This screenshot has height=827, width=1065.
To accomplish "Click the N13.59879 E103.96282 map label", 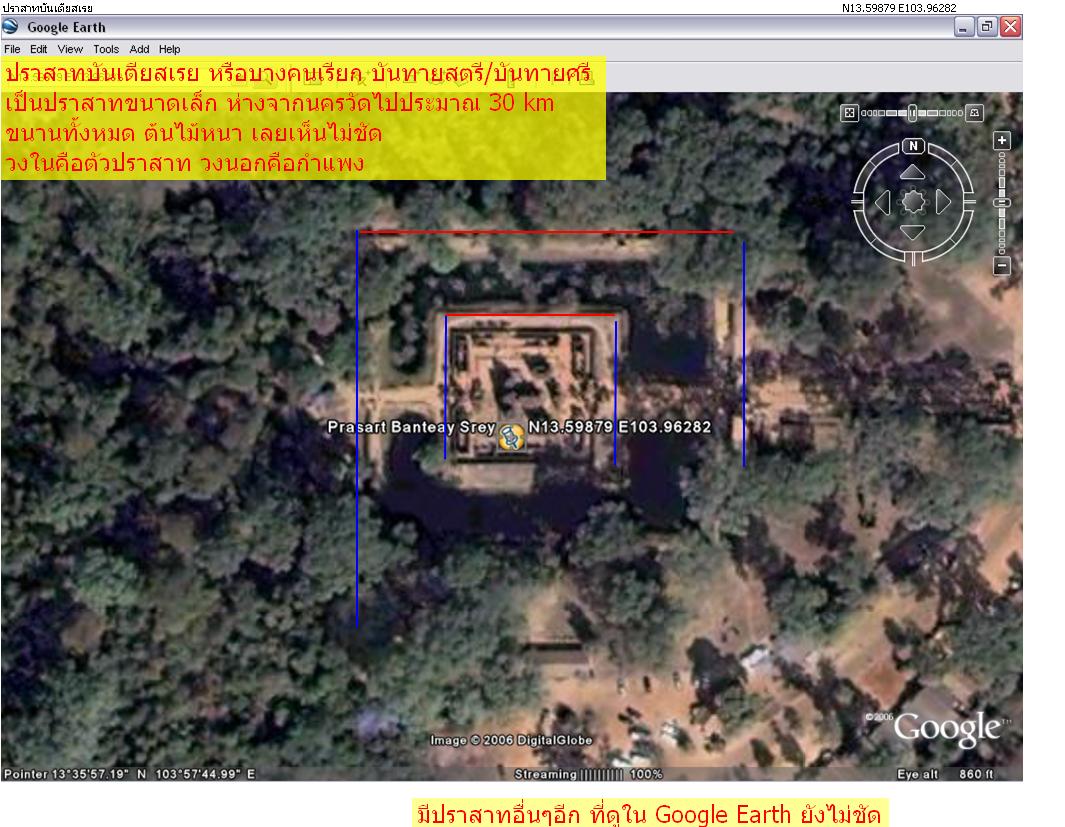I will click(619, 427).
